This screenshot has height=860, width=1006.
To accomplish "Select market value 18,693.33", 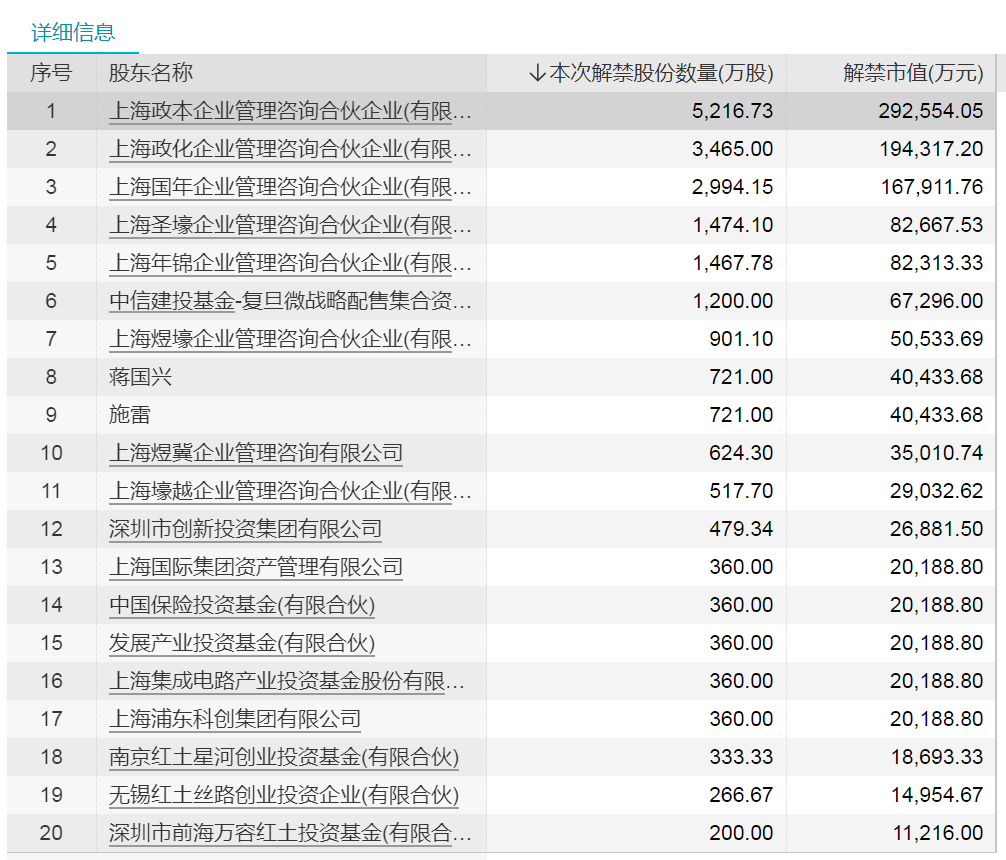I will click(937, 757).
